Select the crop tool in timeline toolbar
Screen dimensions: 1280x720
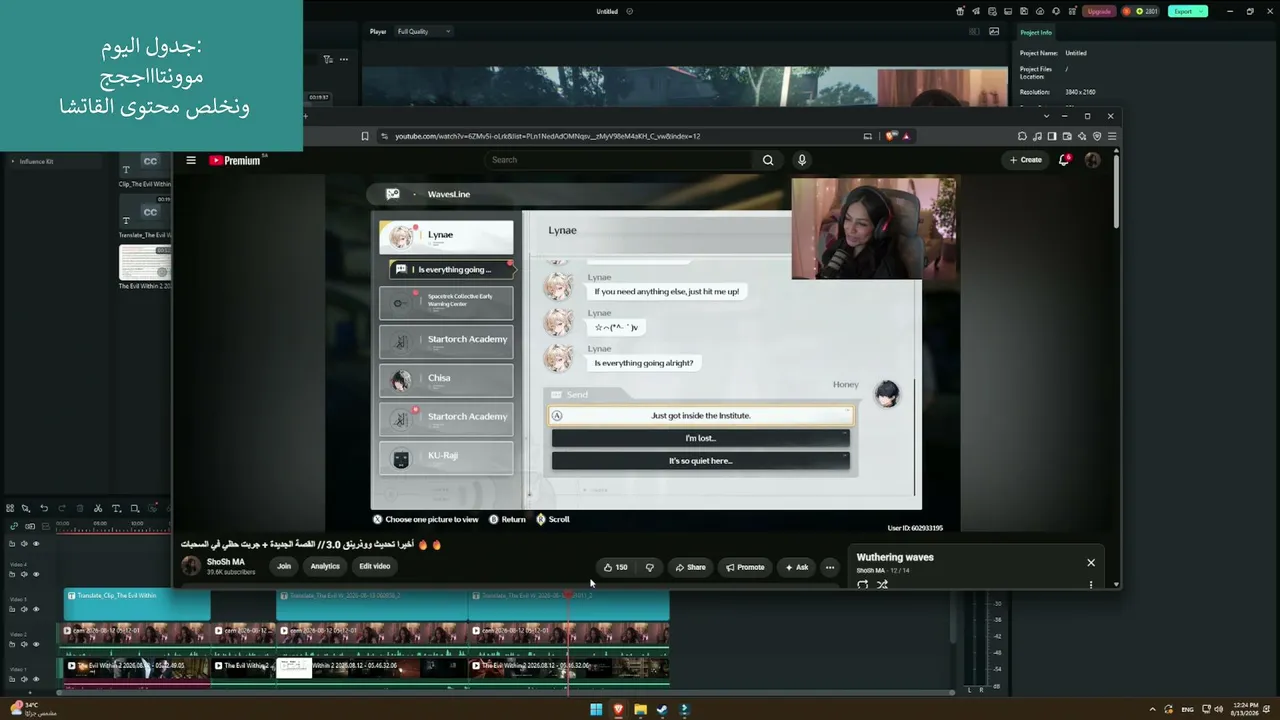coord(135,508)
